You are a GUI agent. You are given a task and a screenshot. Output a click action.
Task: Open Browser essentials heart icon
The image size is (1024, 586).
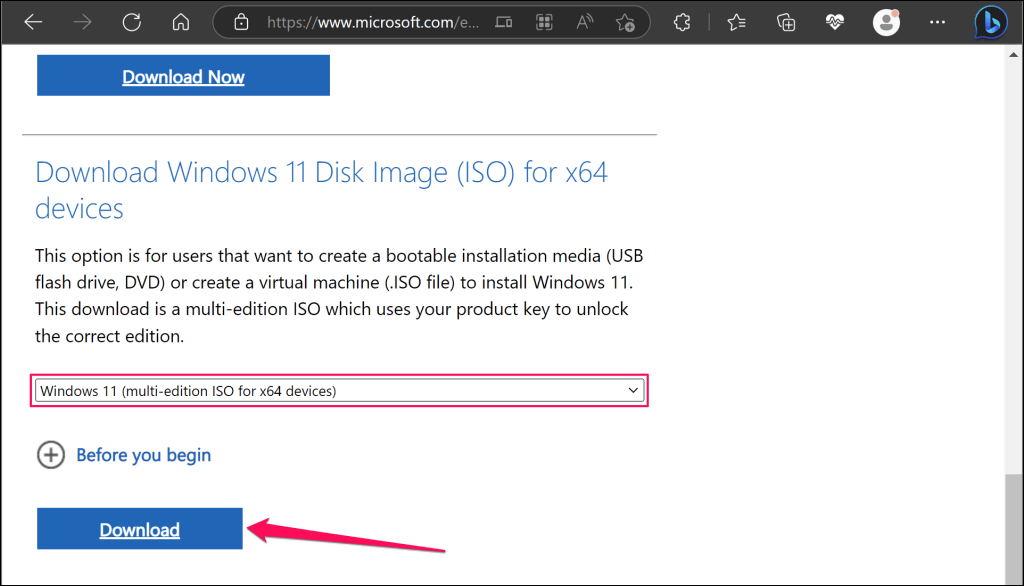pyautogui.click(x=836, y=22)
